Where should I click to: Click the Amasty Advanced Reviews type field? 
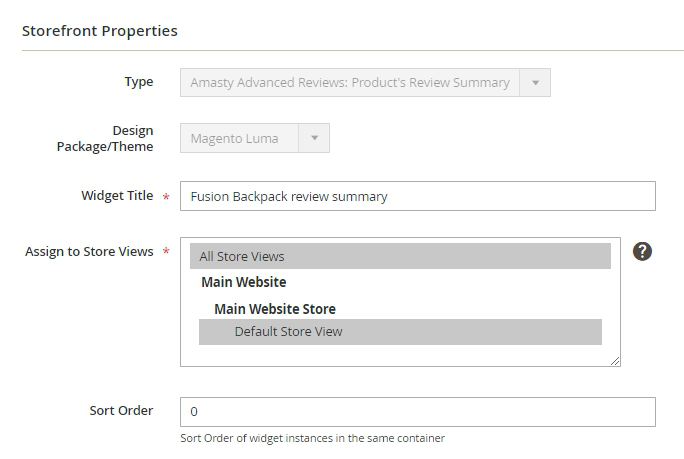pos(350,83)
